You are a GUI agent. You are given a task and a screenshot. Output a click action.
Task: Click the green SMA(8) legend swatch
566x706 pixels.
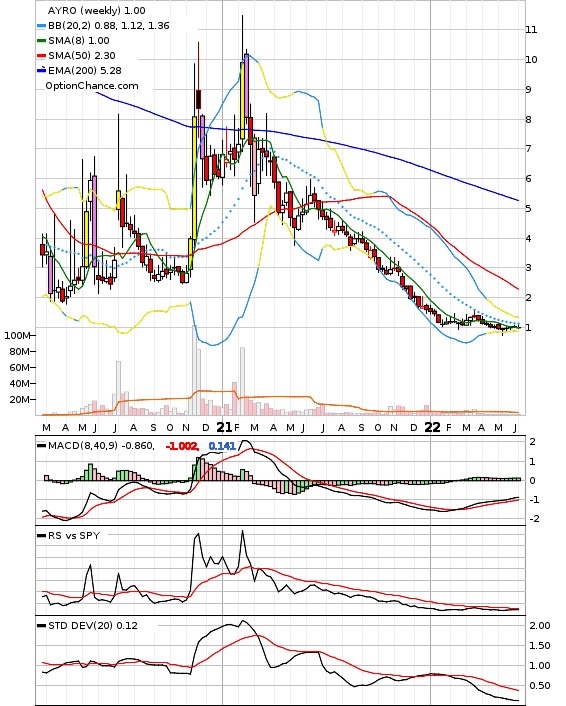pyautogui.click(x=41, y=41)
